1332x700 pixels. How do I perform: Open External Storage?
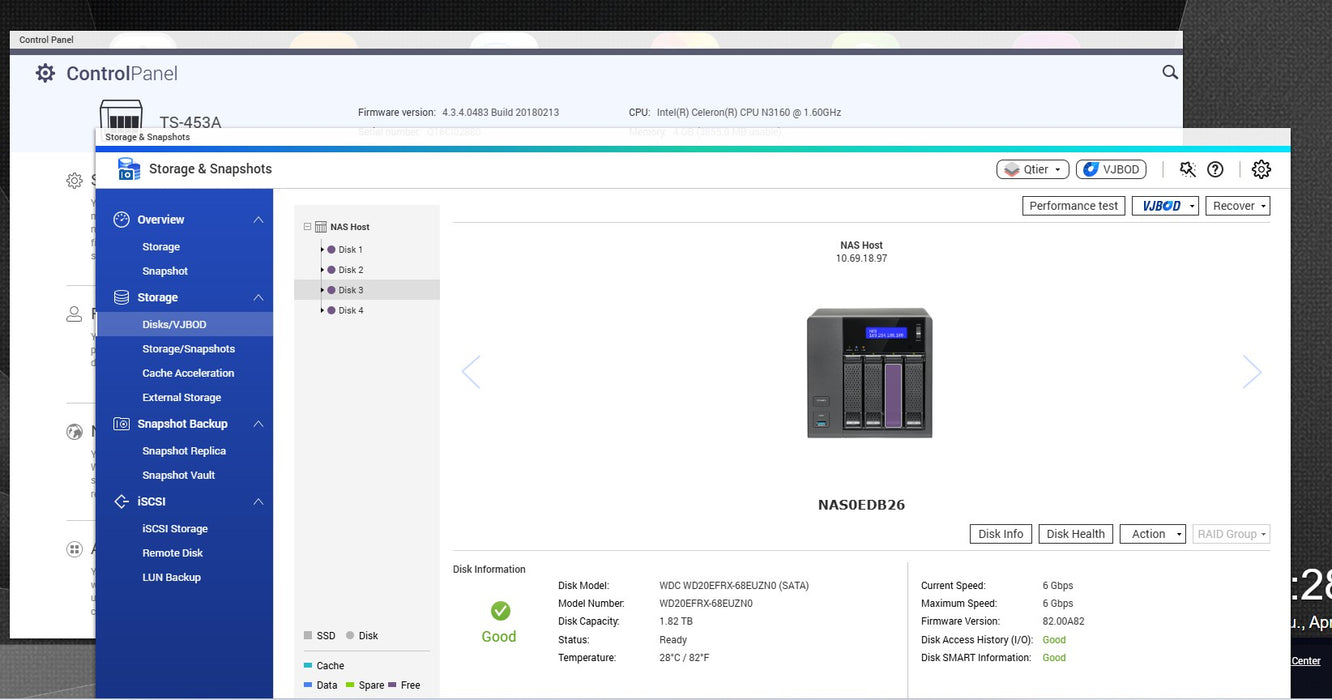182,397
